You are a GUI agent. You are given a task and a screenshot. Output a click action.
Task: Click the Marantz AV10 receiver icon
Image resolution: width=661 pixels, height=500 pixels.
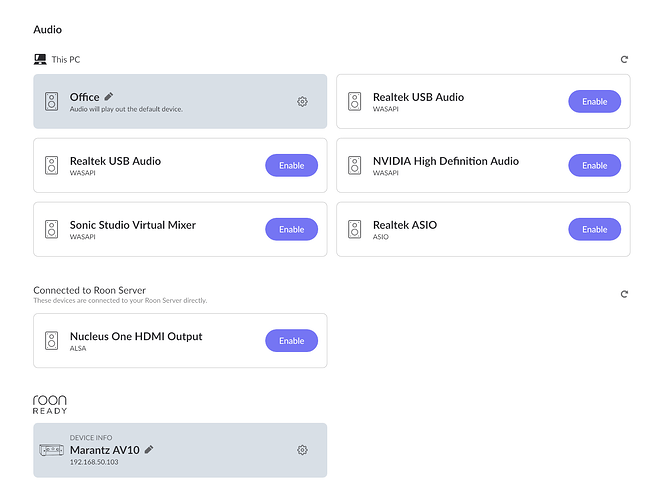(51, 450)
